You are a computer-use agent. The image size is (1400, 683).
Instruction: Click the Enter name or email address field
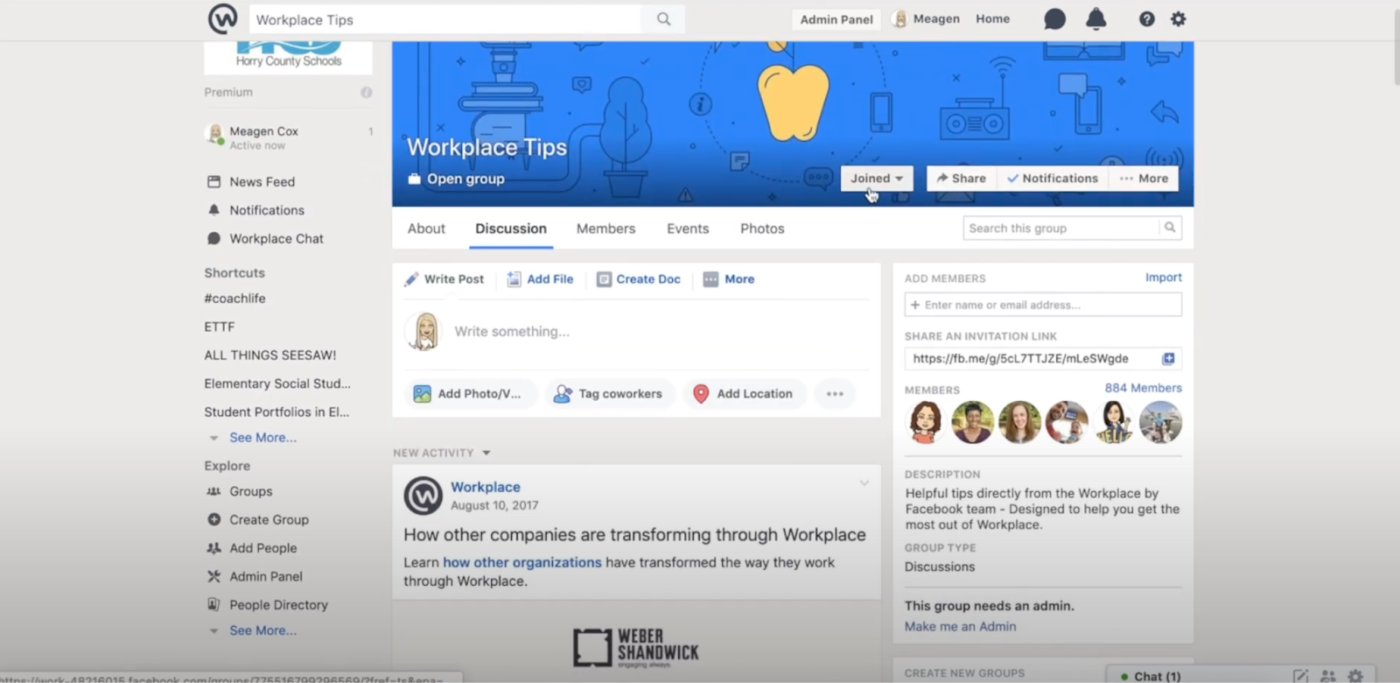point(1043,305)
